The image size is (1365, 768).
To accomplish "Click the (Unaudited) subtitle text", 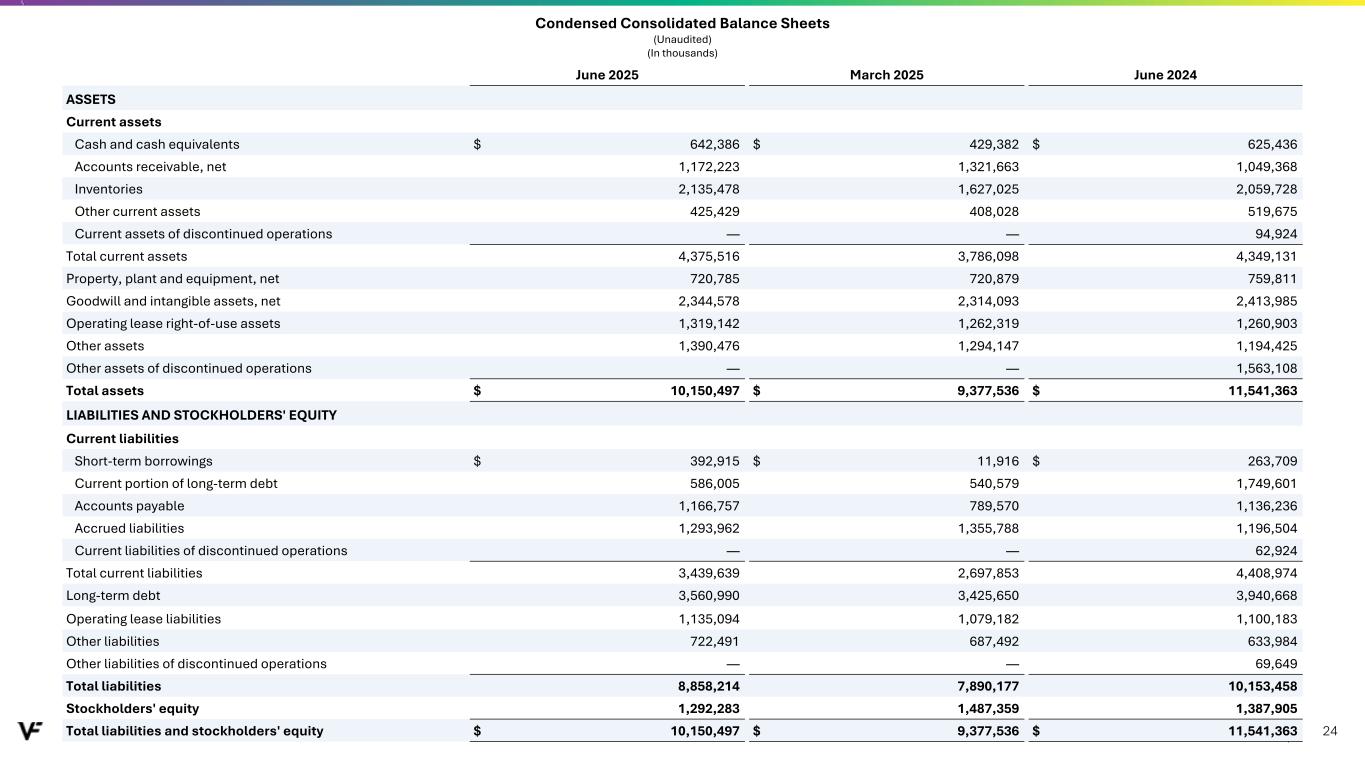I will (682, 39).
